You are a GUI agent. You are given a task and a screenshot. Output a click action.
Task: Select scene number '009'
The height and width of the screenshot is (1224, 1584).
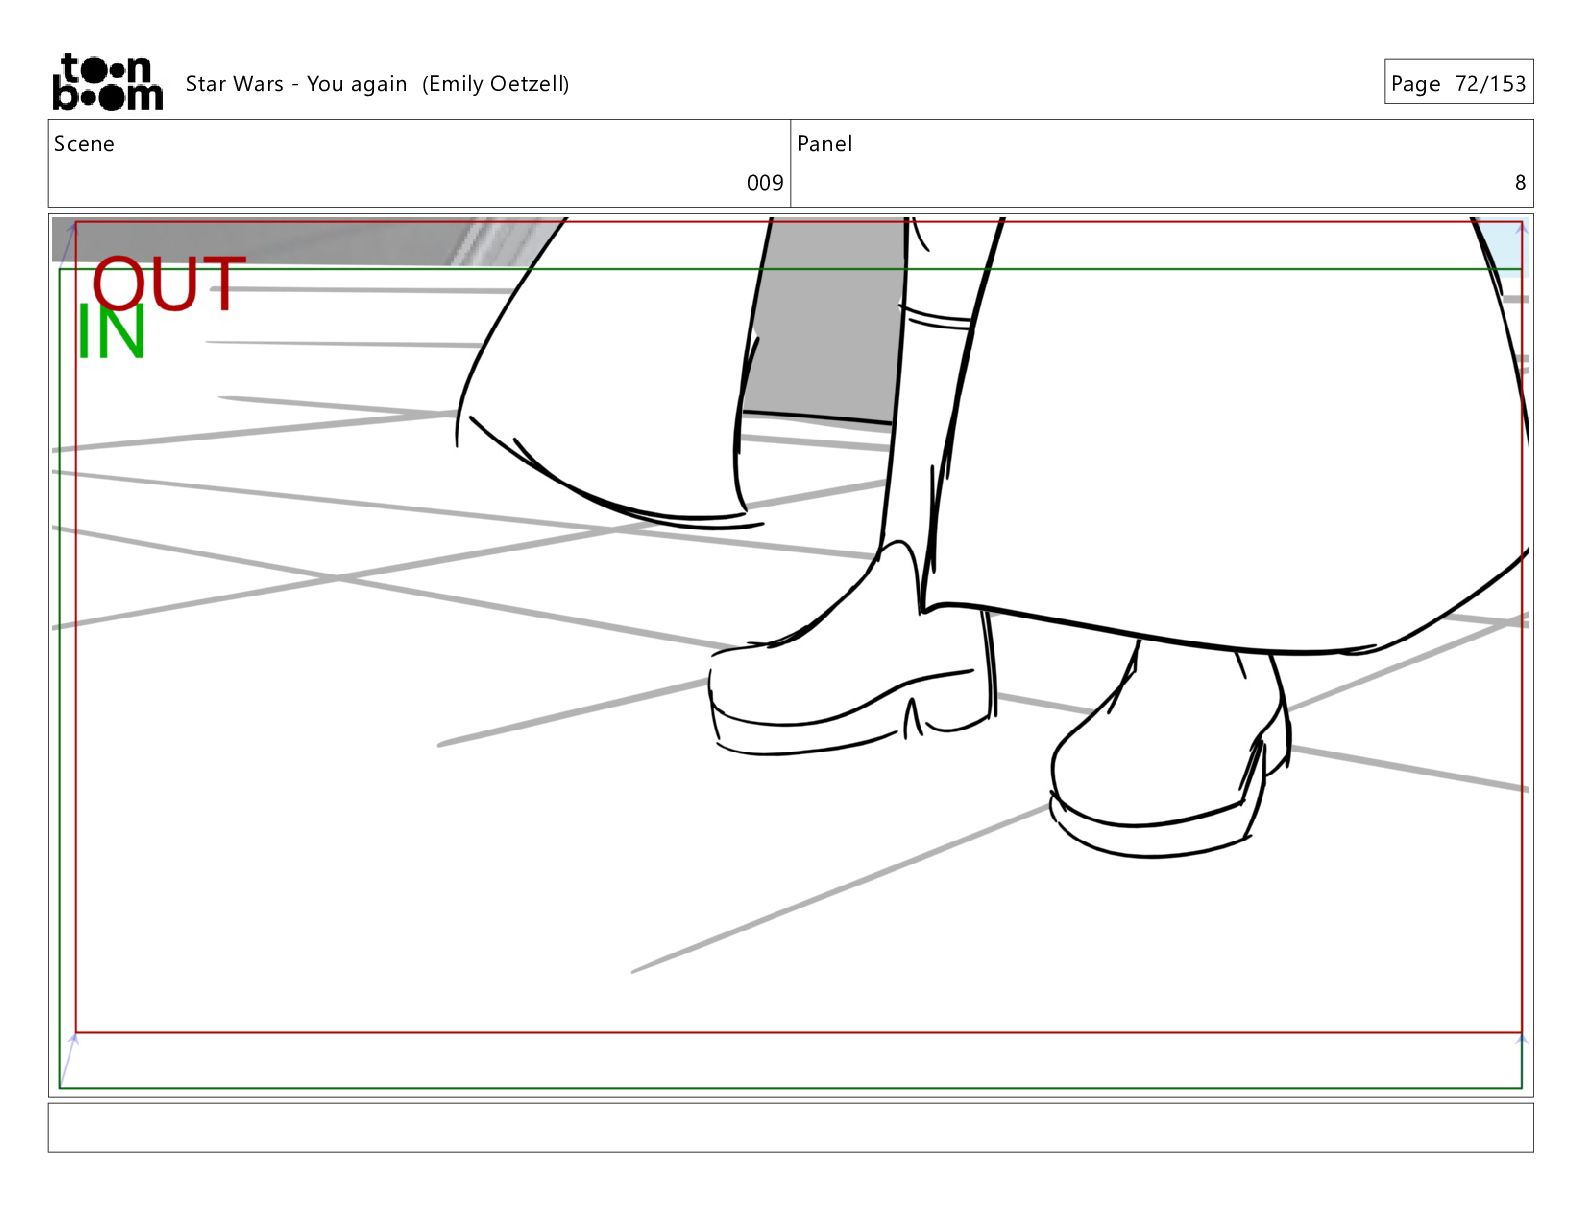pyautogui.click(x=765, y=183)
